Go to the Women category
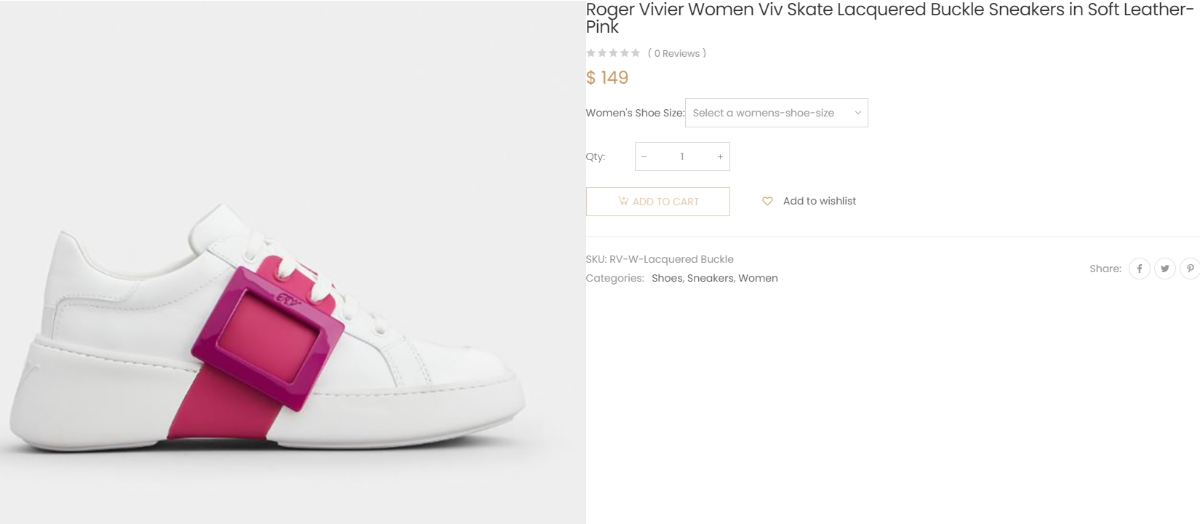 (x=758, y=278)
